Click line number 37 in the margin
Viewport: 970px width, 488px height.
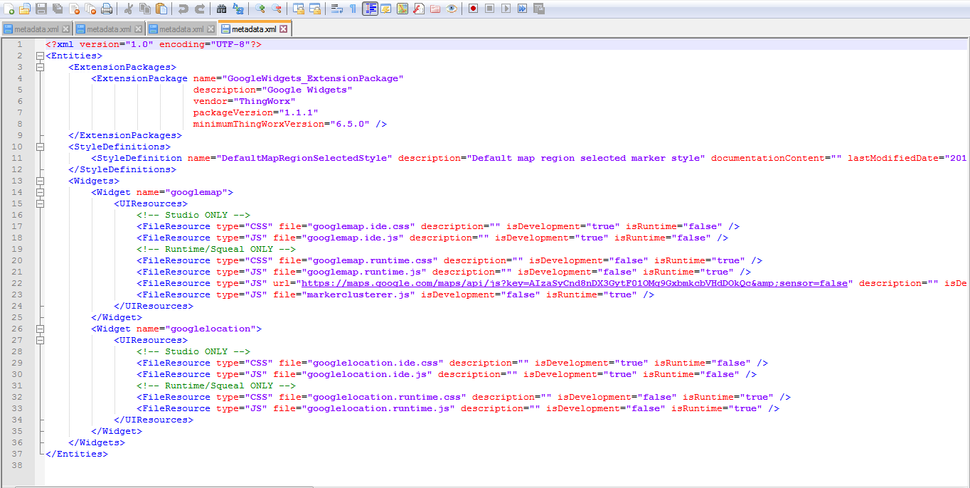coord(19,452)
